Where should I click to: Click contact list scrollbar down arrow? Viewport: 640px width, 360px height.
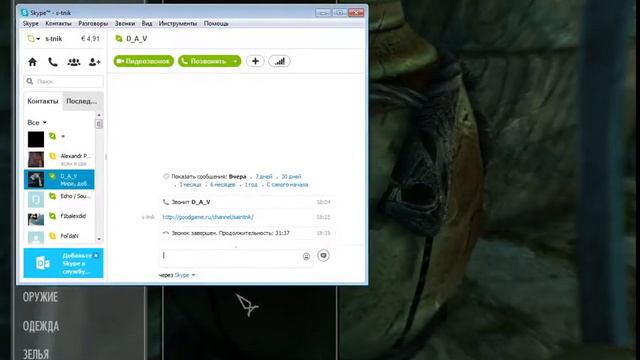click(99, 239)
